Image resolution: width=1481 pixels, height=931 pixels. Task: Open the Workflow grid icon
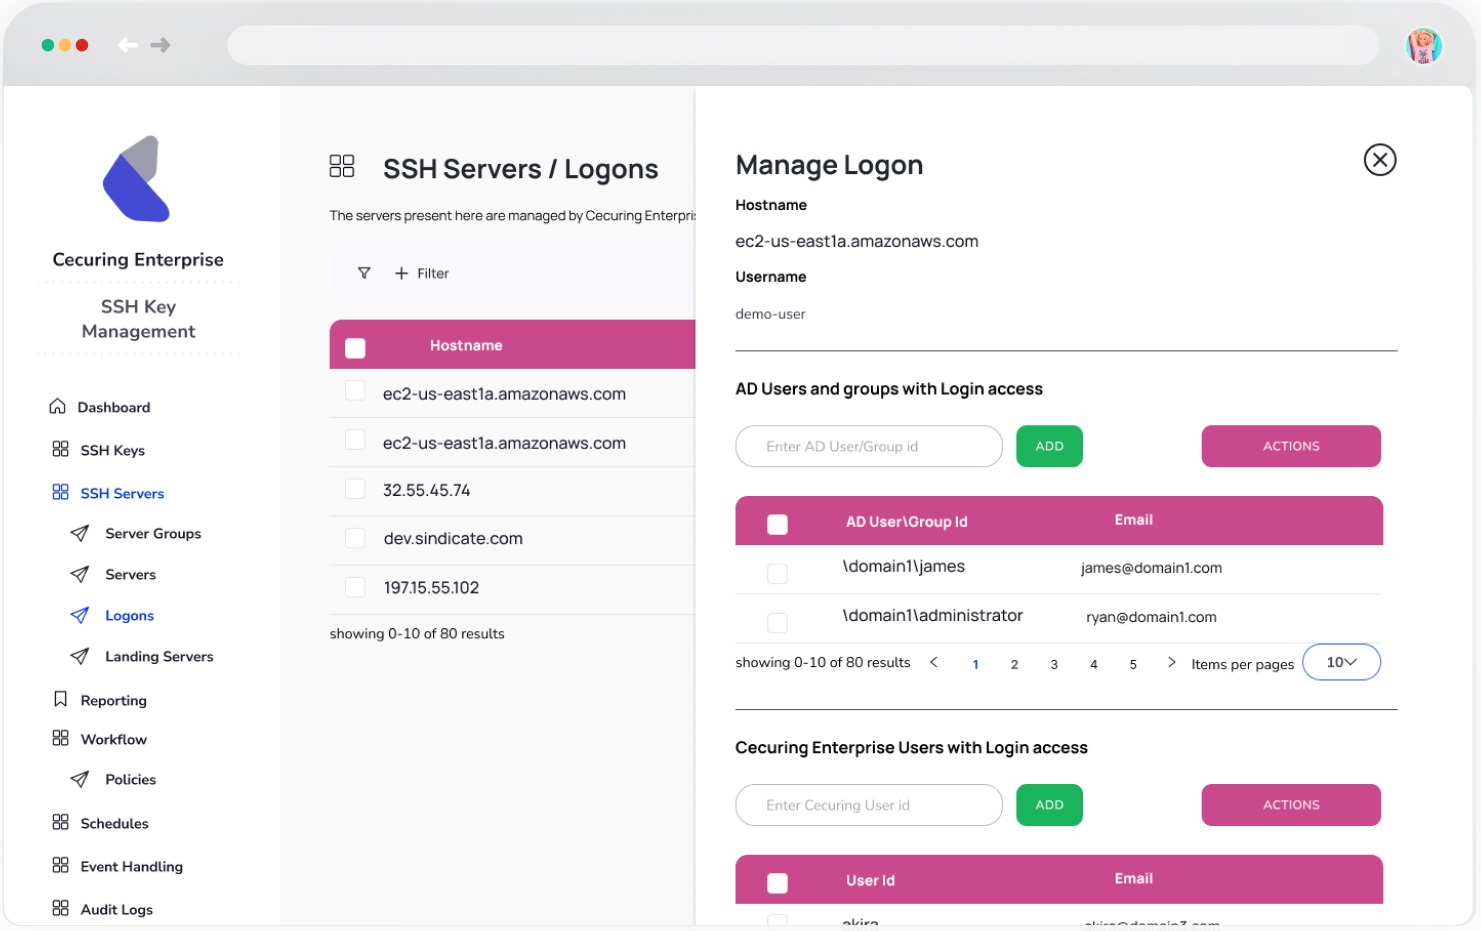[60, 738]
